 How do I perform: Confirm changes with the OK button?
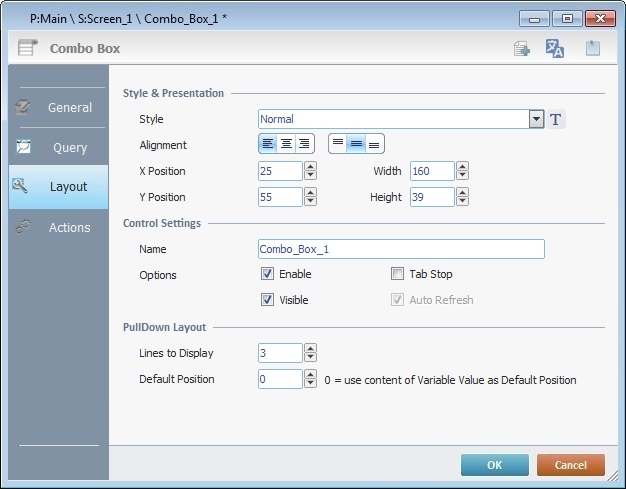[x=494, y=465]
